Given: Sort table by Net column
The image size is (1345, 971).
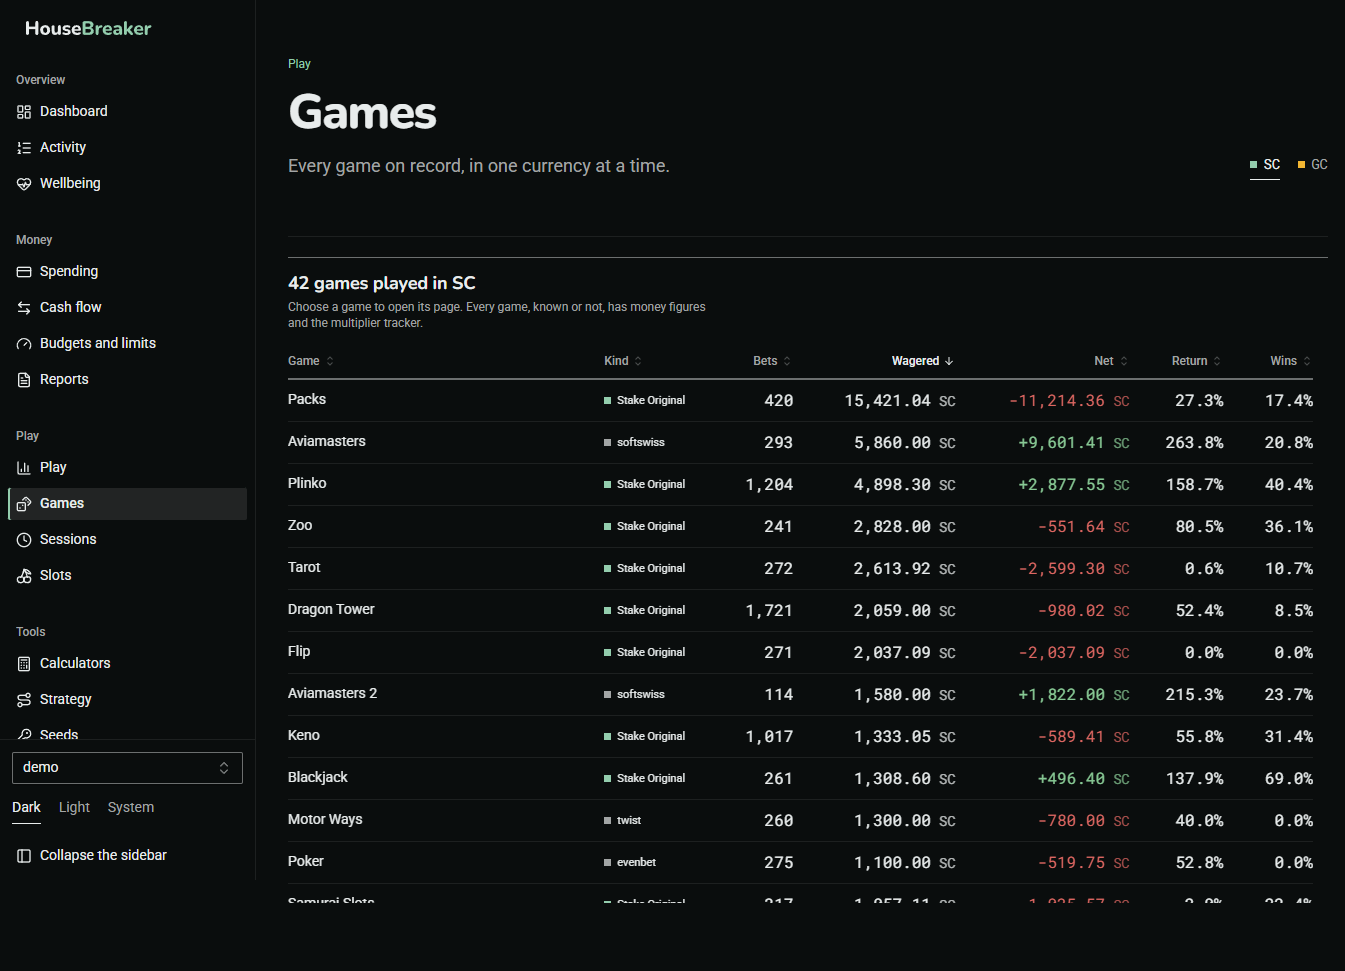Looking at the screenshot, I should [1111, 361].
